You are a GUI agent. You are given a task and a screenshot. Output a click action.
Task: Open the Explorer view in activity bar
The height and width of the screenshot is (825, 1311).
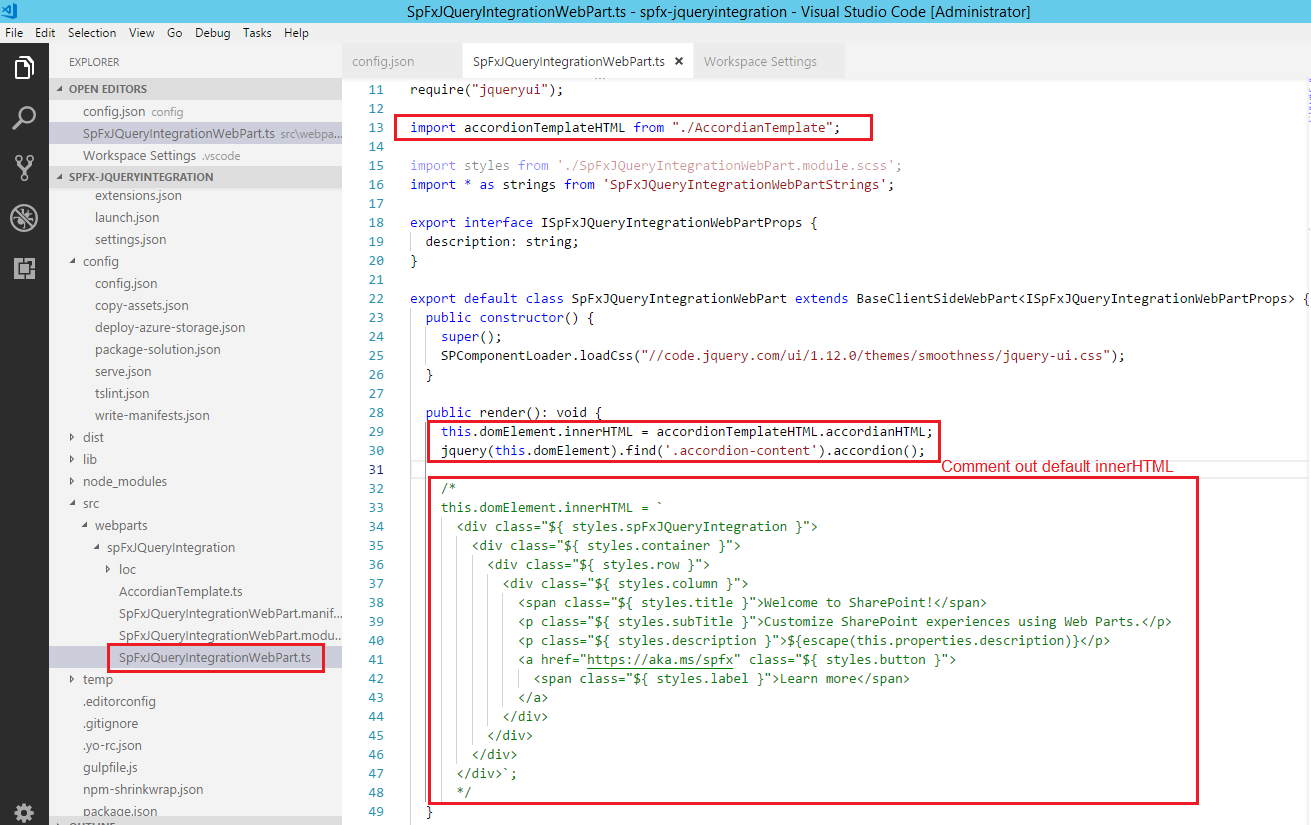[x=24, y=68]
